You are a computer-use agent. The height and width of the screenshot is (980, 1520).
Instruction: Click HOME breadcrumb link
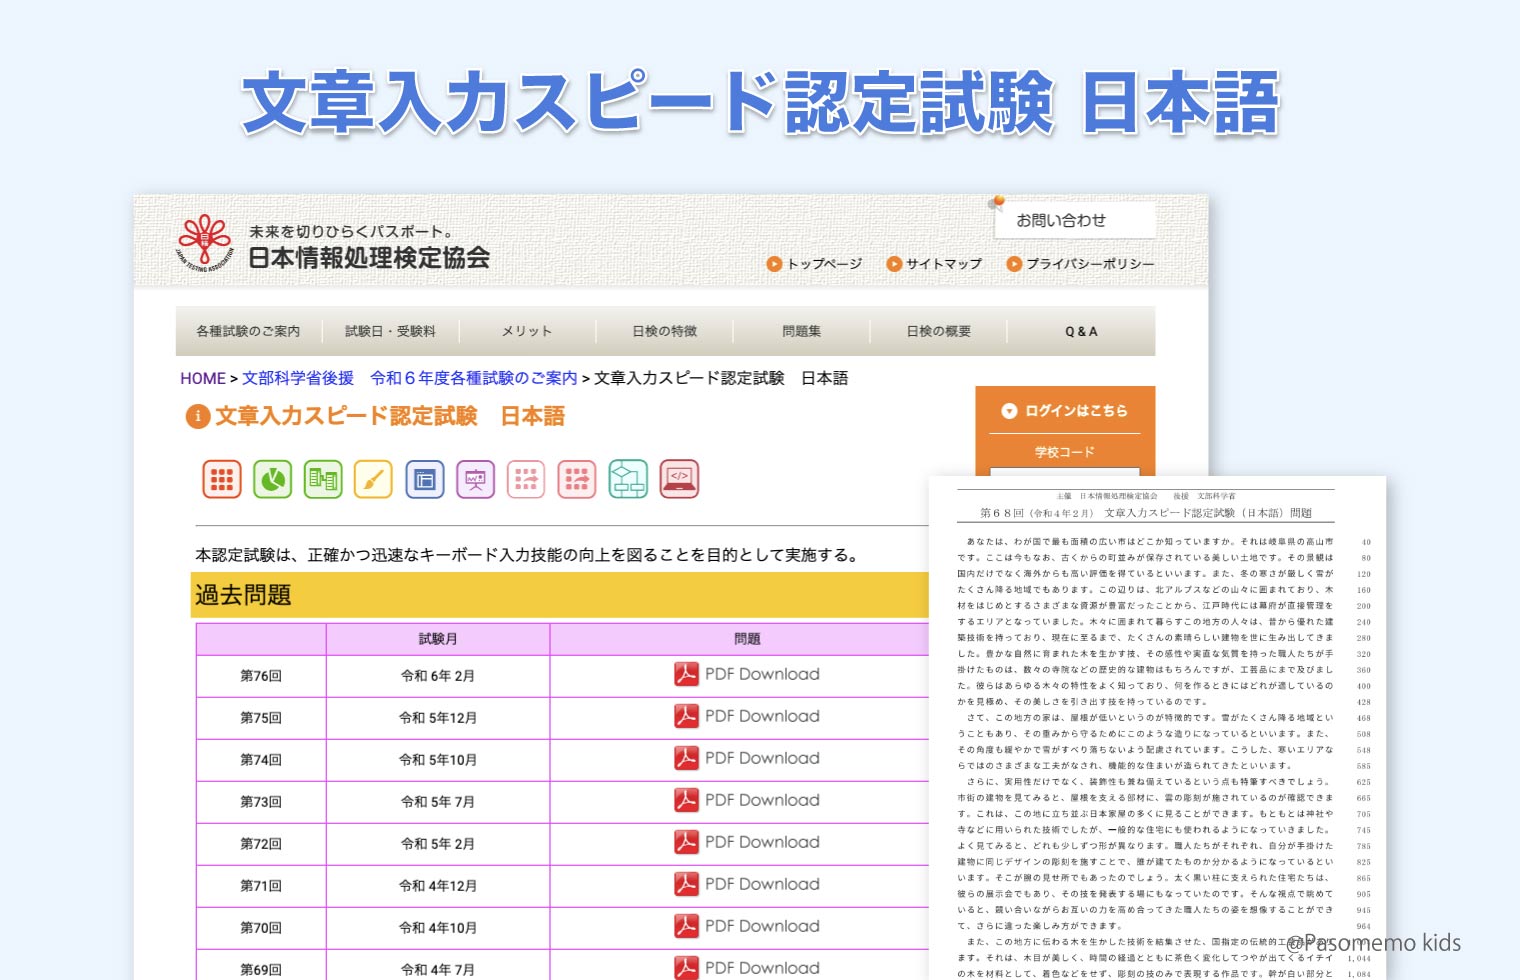coord(203,378)
